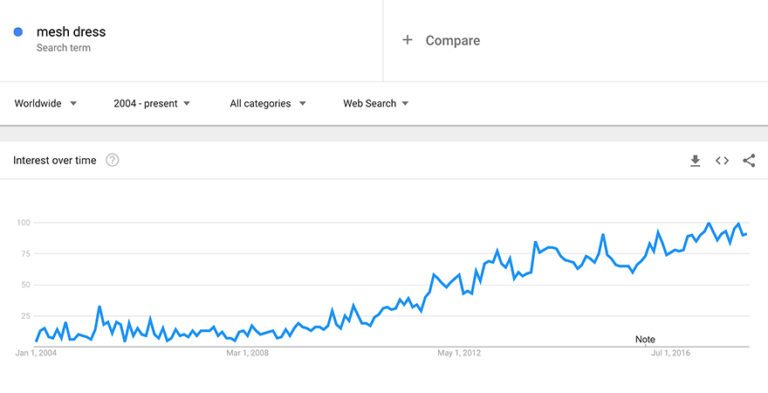Click the blue dot beside mesh dress
Image resolution: width=768 pixels, height=393 pixels.
click(x=18, y=32)
